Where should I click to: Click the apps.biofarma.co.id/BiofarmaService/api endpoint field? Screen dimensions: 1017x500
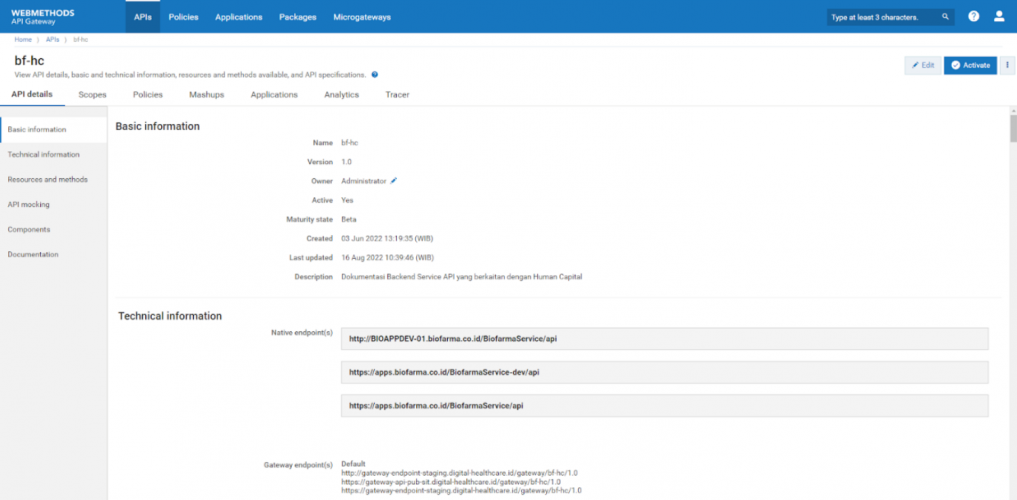pyautogui.click(x=665, y=405)
